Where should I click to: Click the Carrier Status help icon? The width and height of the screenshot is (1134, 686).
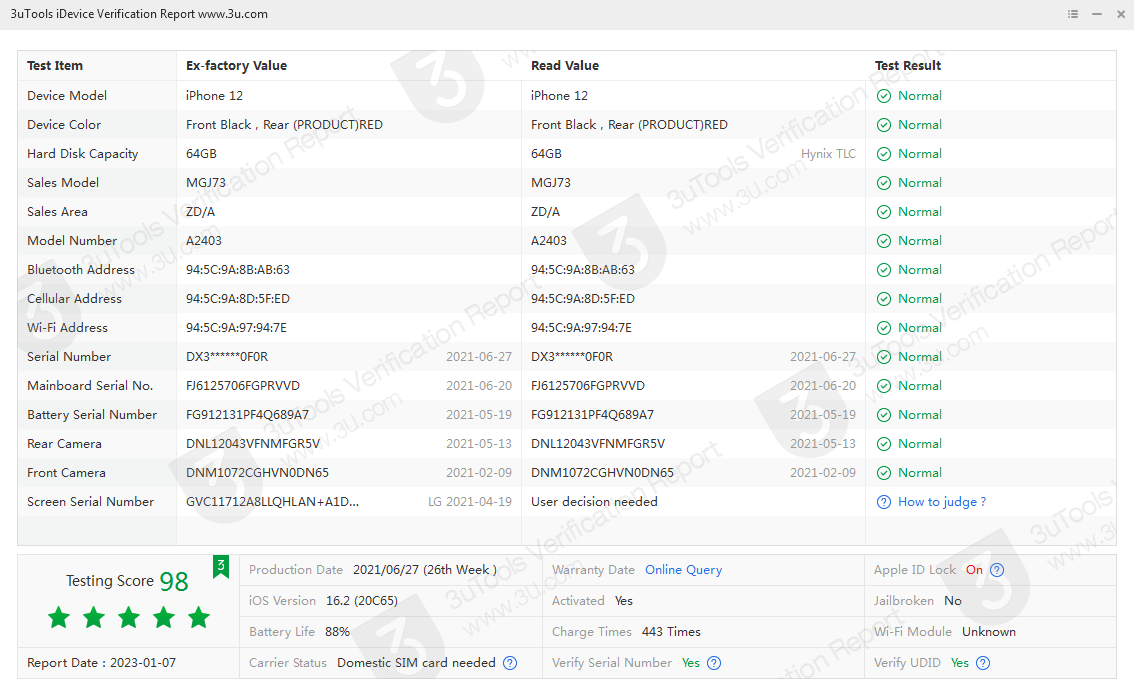(510, 663)
